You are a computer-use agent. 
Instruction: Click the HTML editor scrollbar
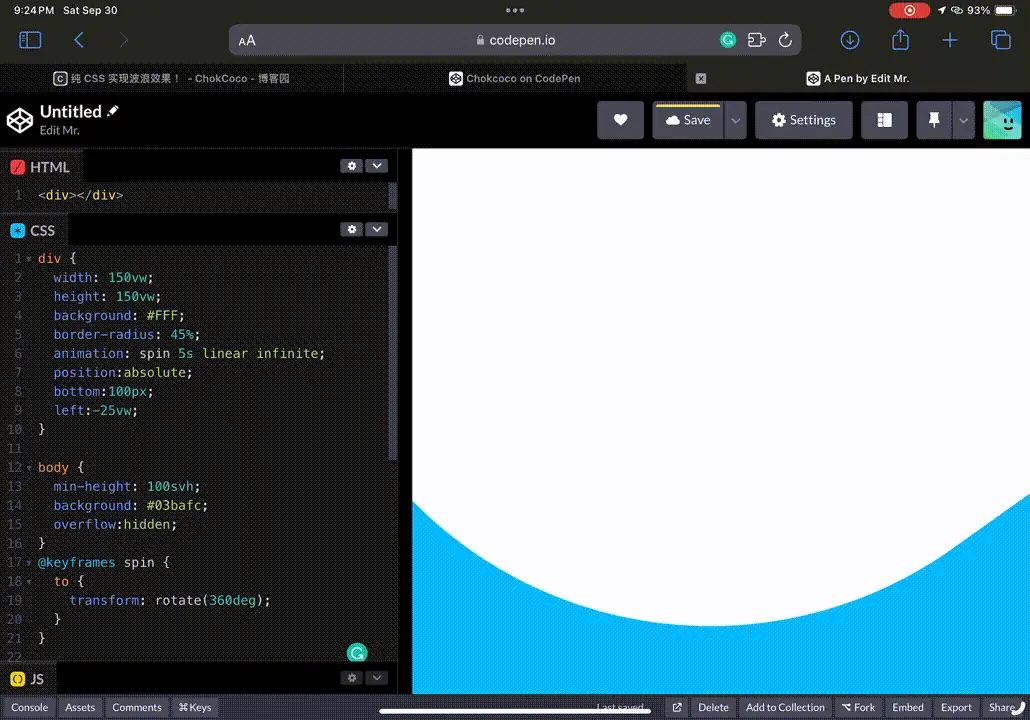pyautogui.click(x=393, y=195)
